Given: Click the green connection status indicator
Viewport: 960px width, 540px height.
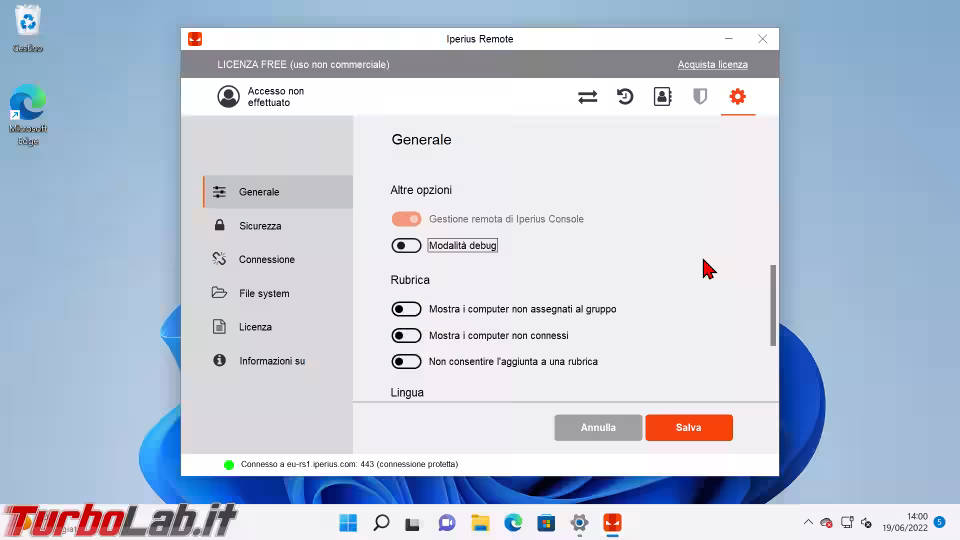Looking at the screenshot, I should (229, 465).
